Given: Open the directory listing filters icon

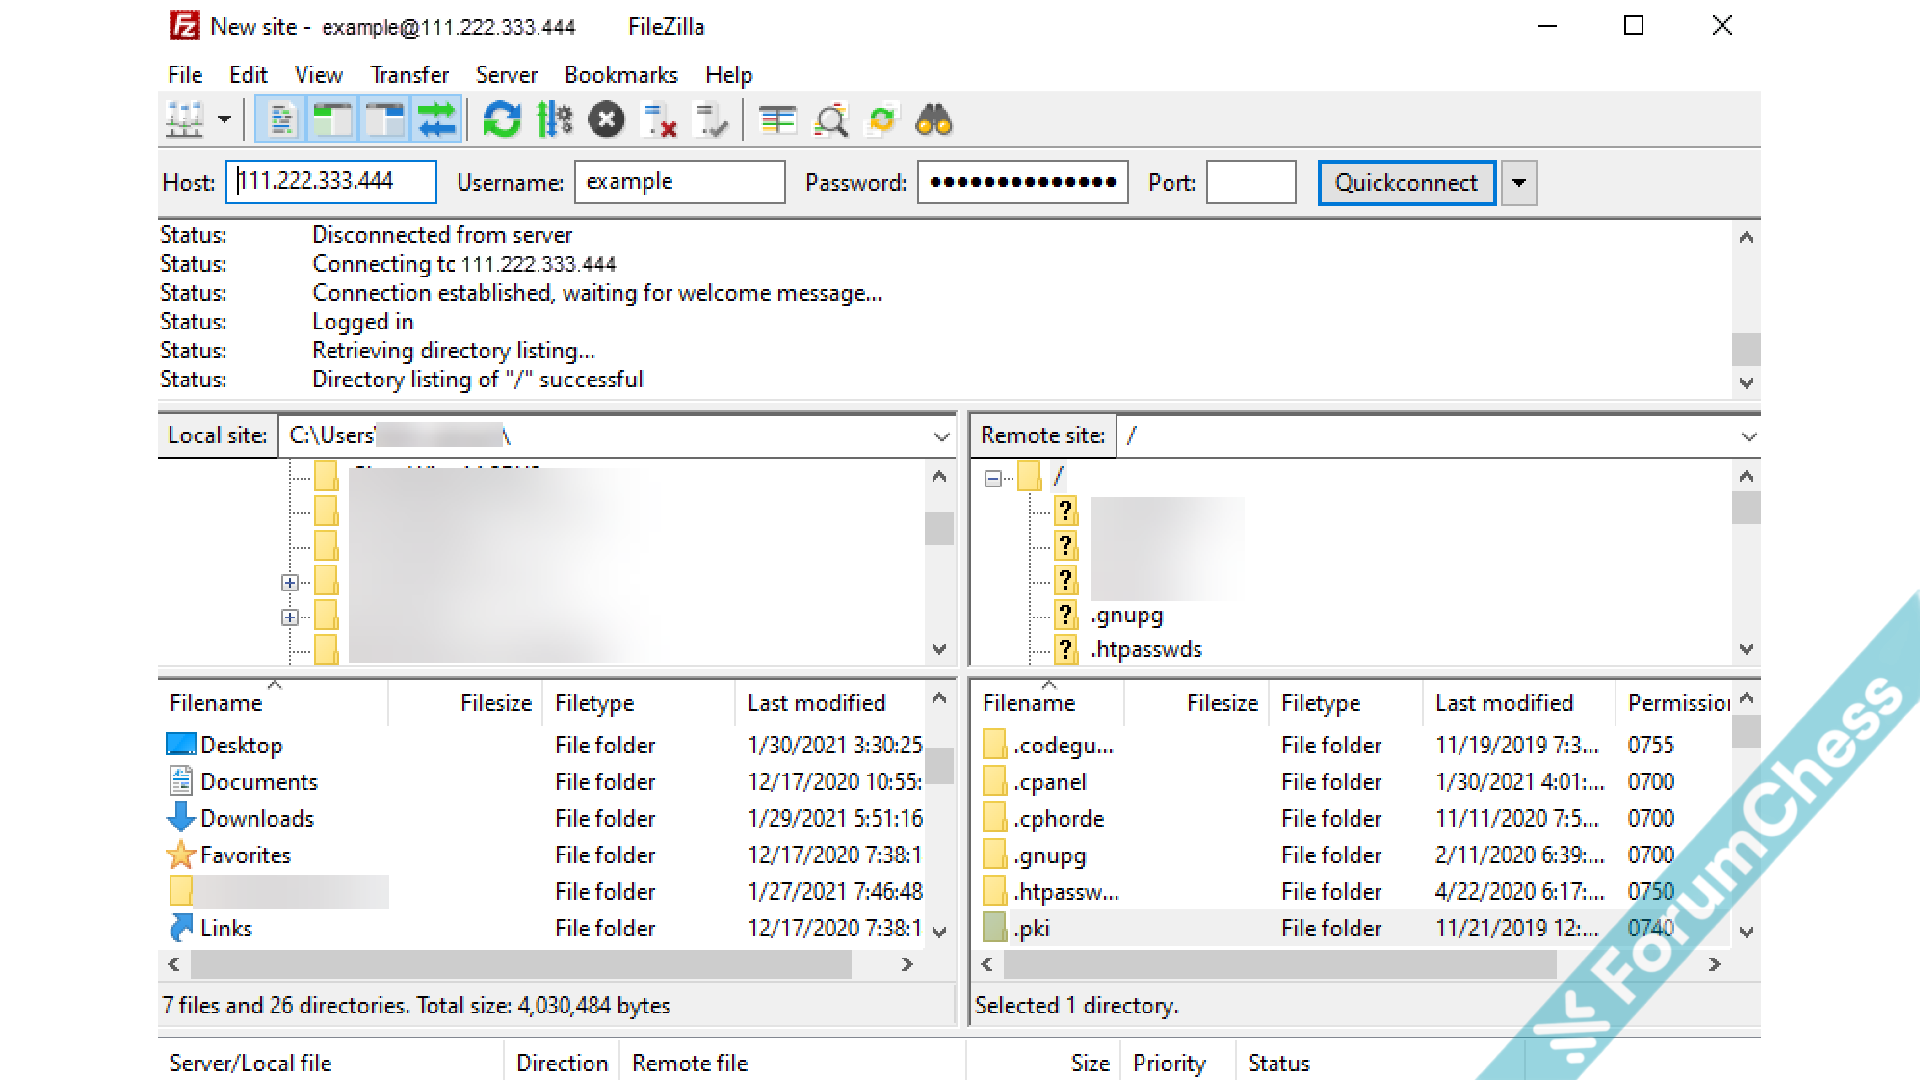Looking at the screenshot, I should [778, 121].
